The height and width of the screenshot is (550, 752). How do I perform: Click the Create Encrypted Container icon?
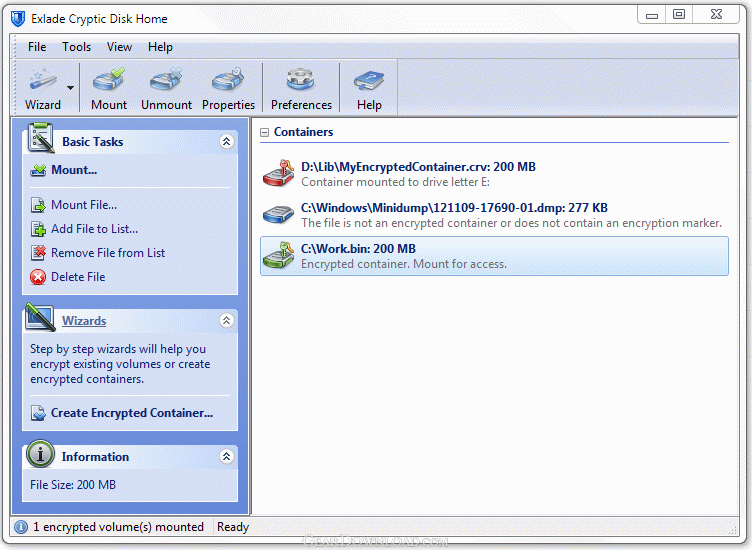tap(38, 413)
